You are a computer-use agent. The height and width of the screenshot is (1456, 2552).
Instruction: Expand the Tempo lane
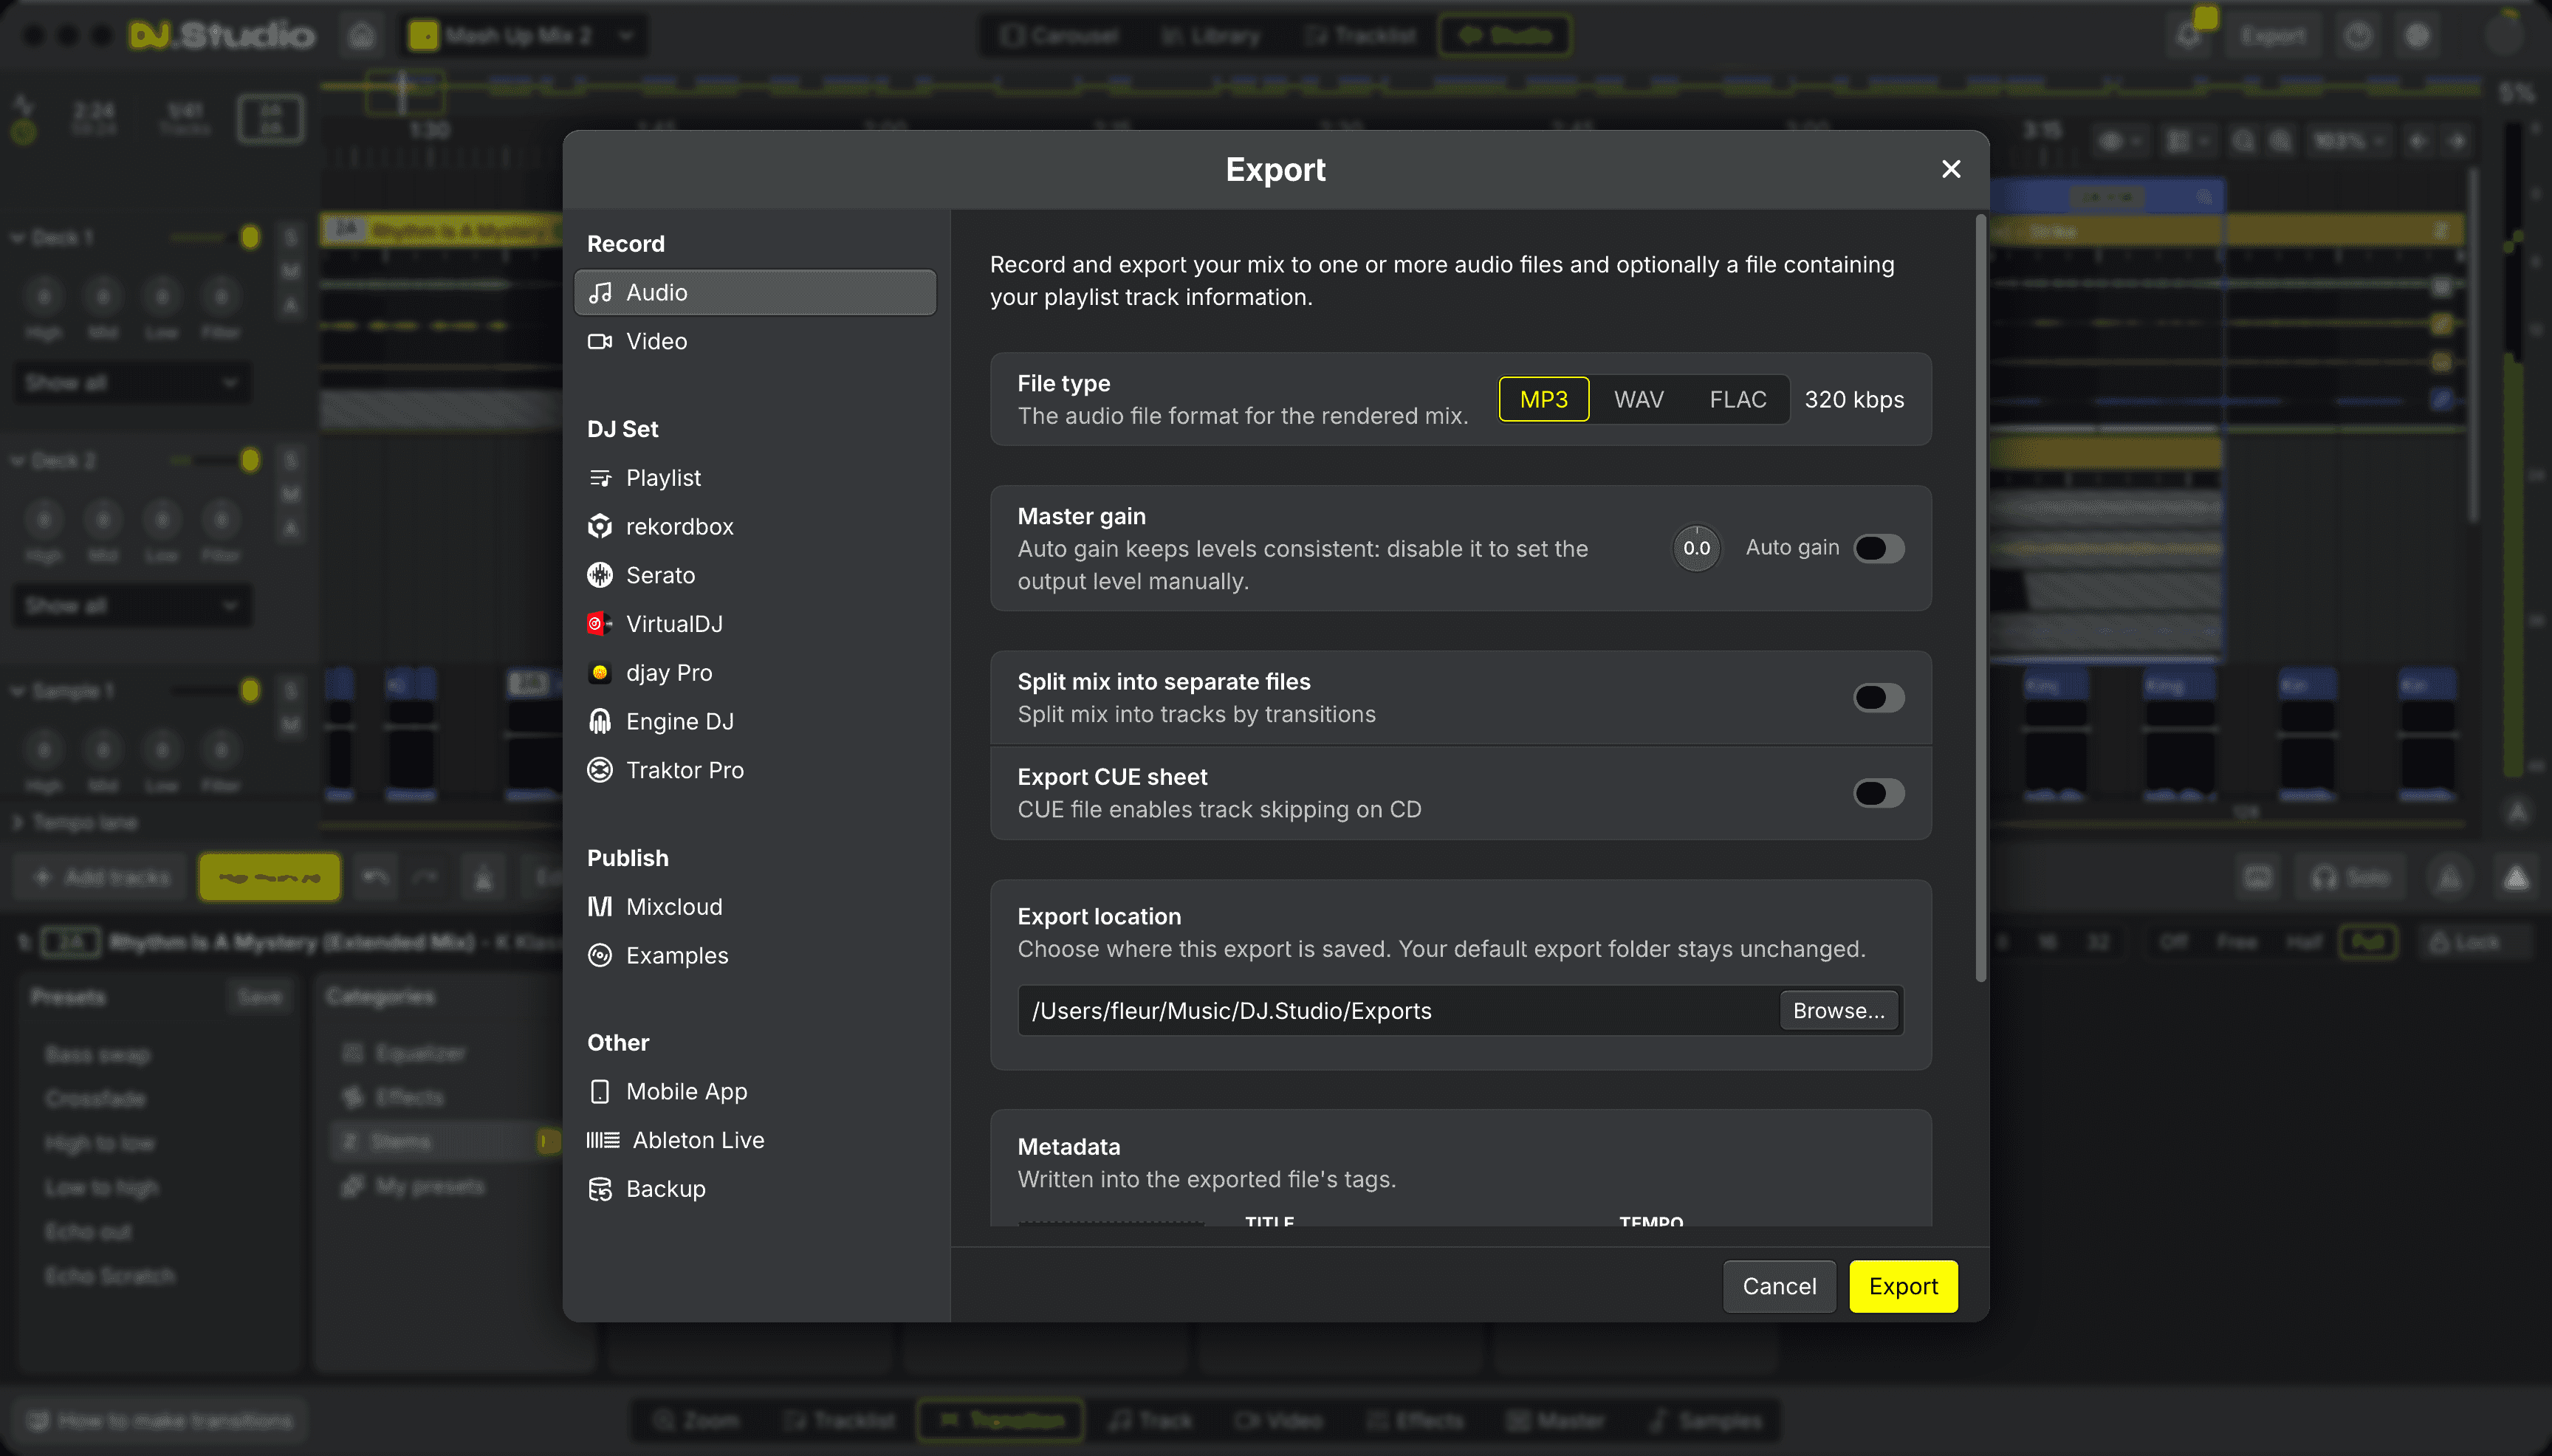click(x=18, y=822)
